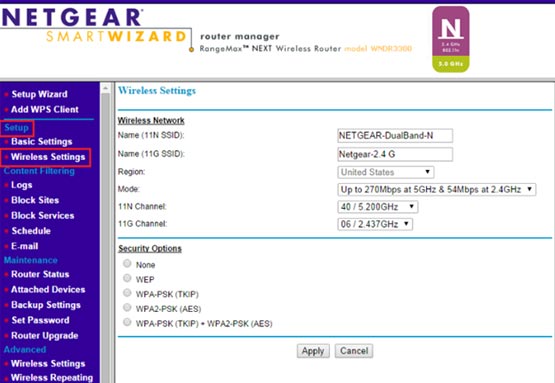
Task: Open the Schedule page
Action: click(31, 231)
